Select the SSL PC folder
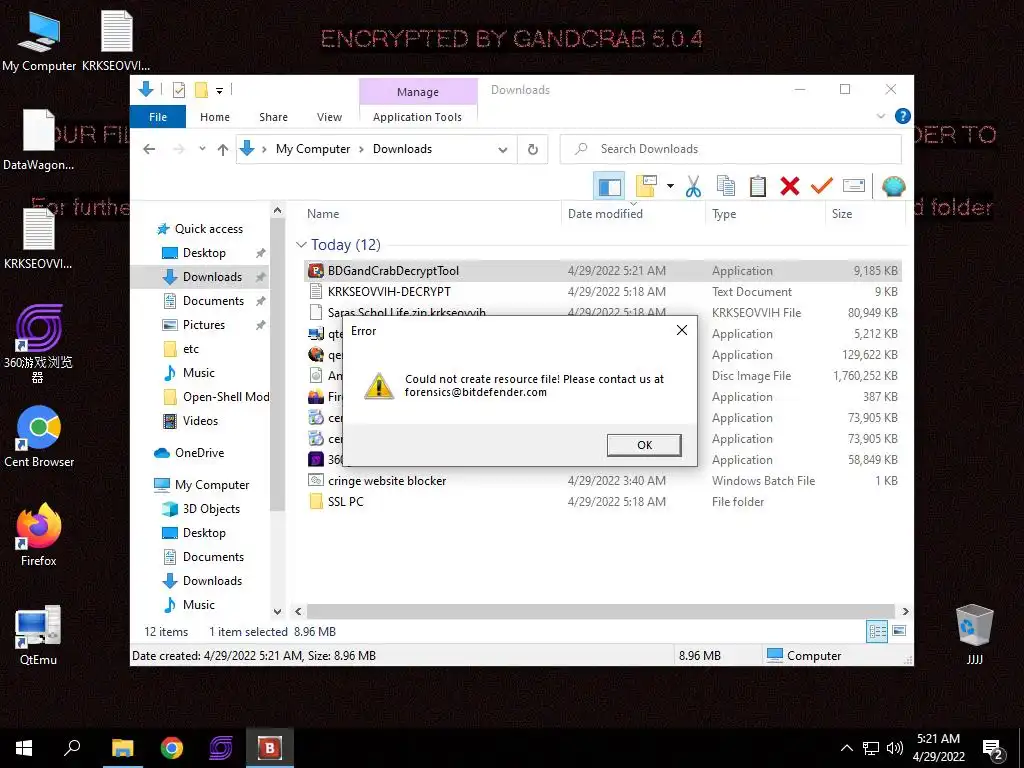The image size is (1024, 768). [602, 502]
